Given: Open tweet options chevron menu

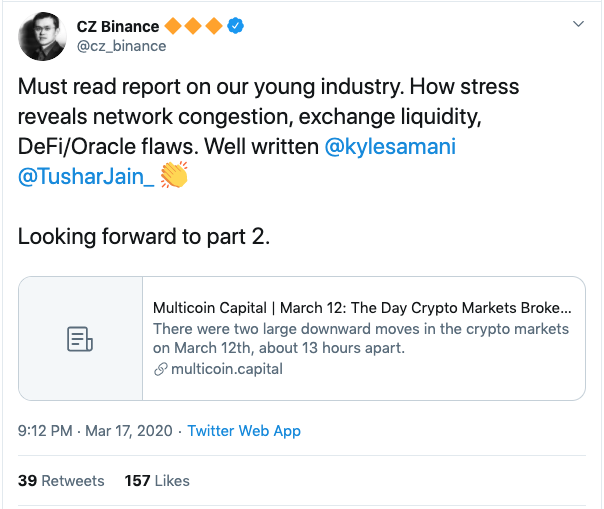Looking at the screenshot, I should click(x=578, y=24).
